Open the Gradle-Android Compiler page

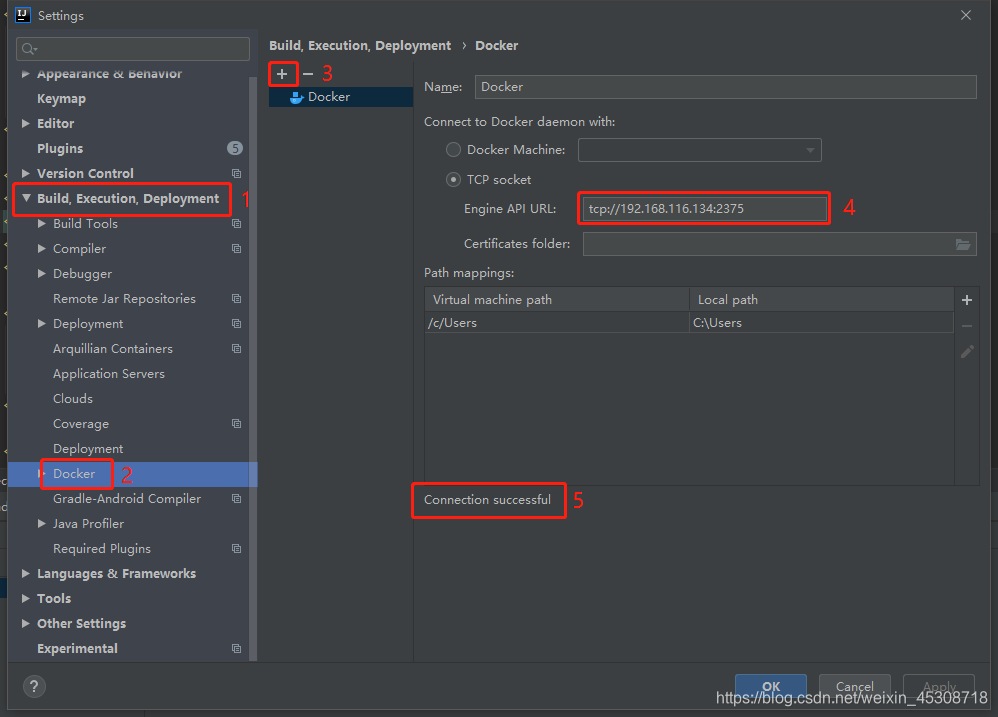point(127,499)
